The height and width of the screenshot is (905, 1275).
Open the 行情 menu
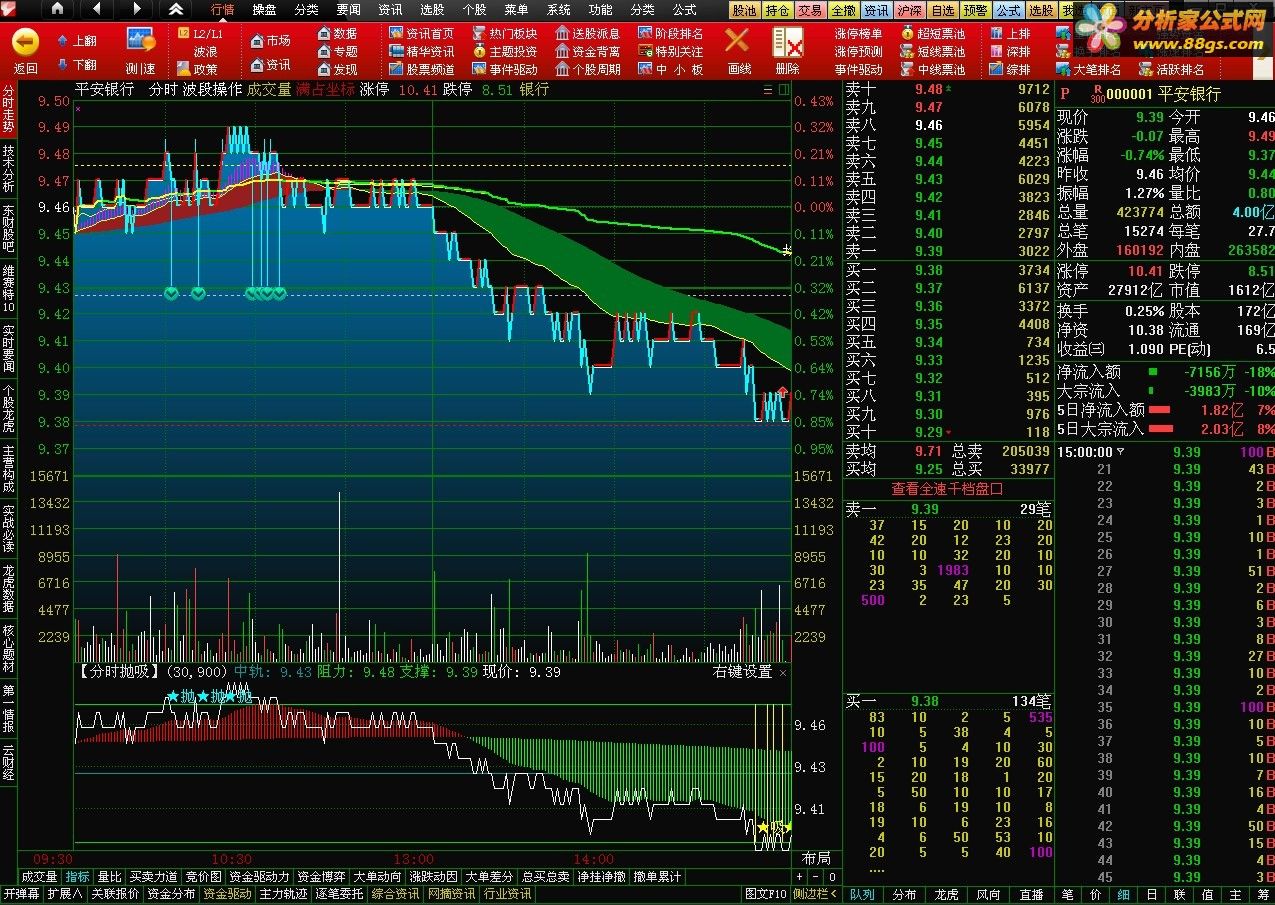222,9
